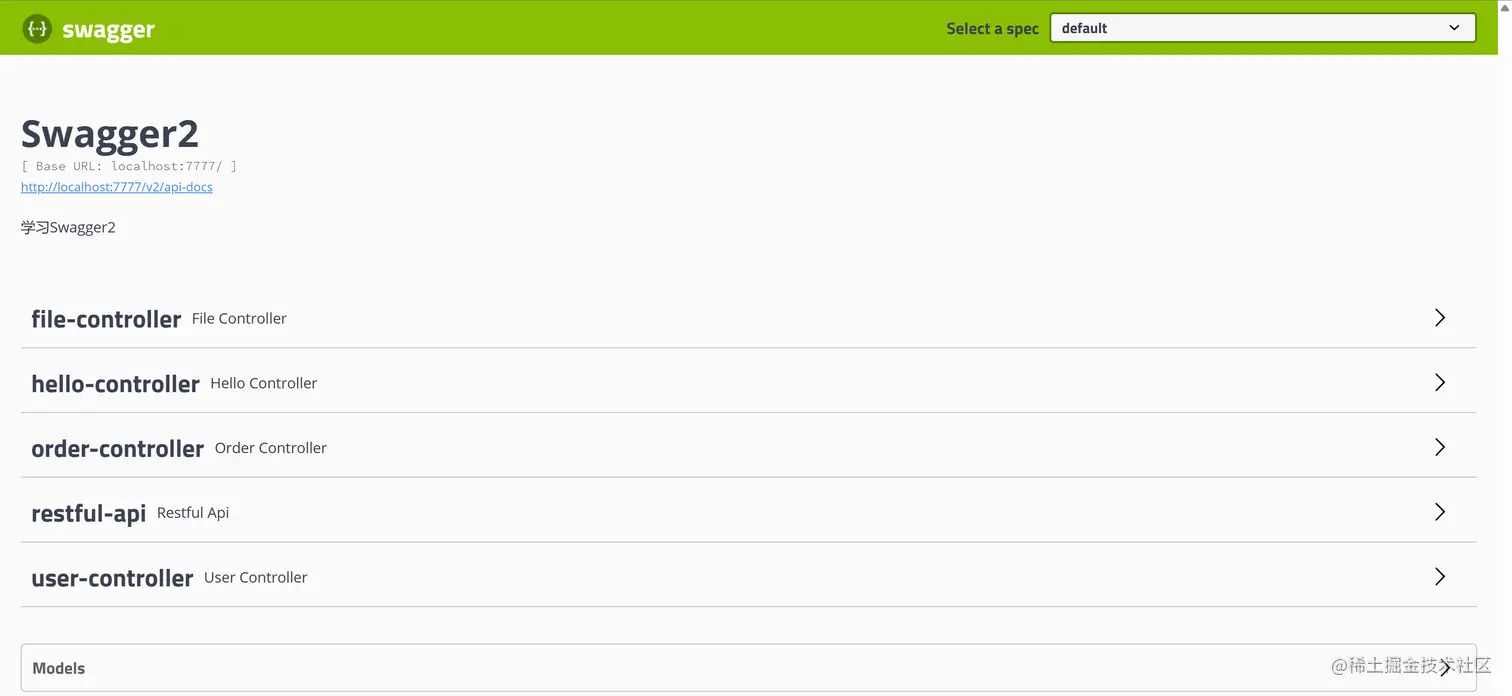The image size is (1512, 696).
Task: Expand the hello-controller section chevron
Action: pyautogui.click(x=1440, y=383)
